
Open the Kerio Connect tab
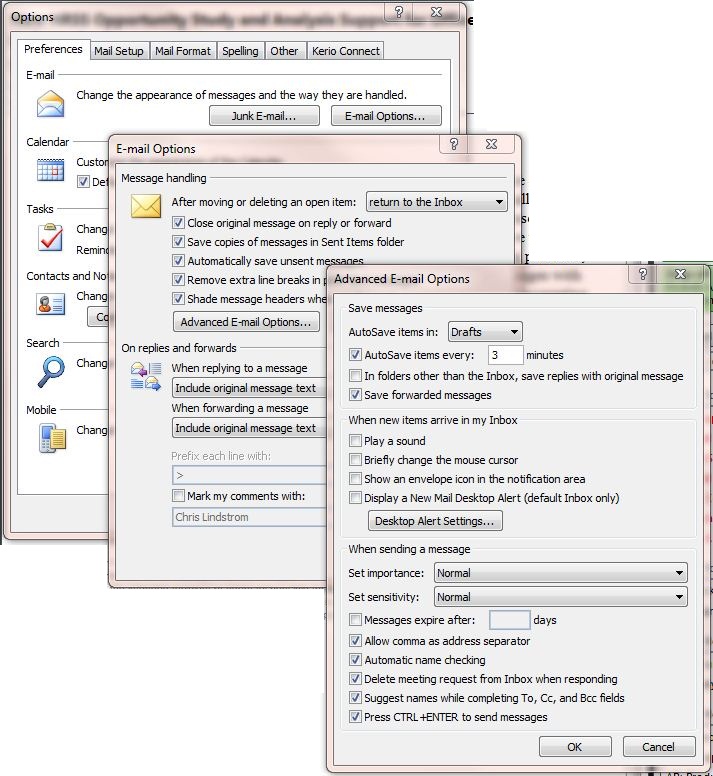tap(346, 51)
